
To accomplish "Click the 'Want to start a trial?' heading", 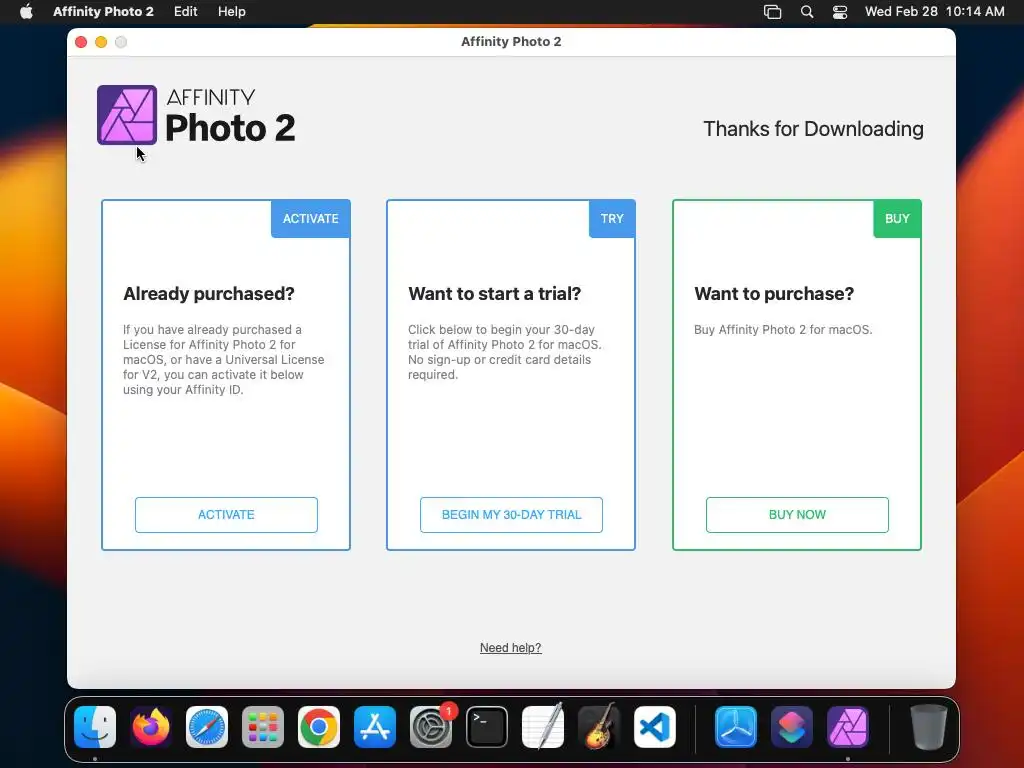I will click(x=494, y=294).
